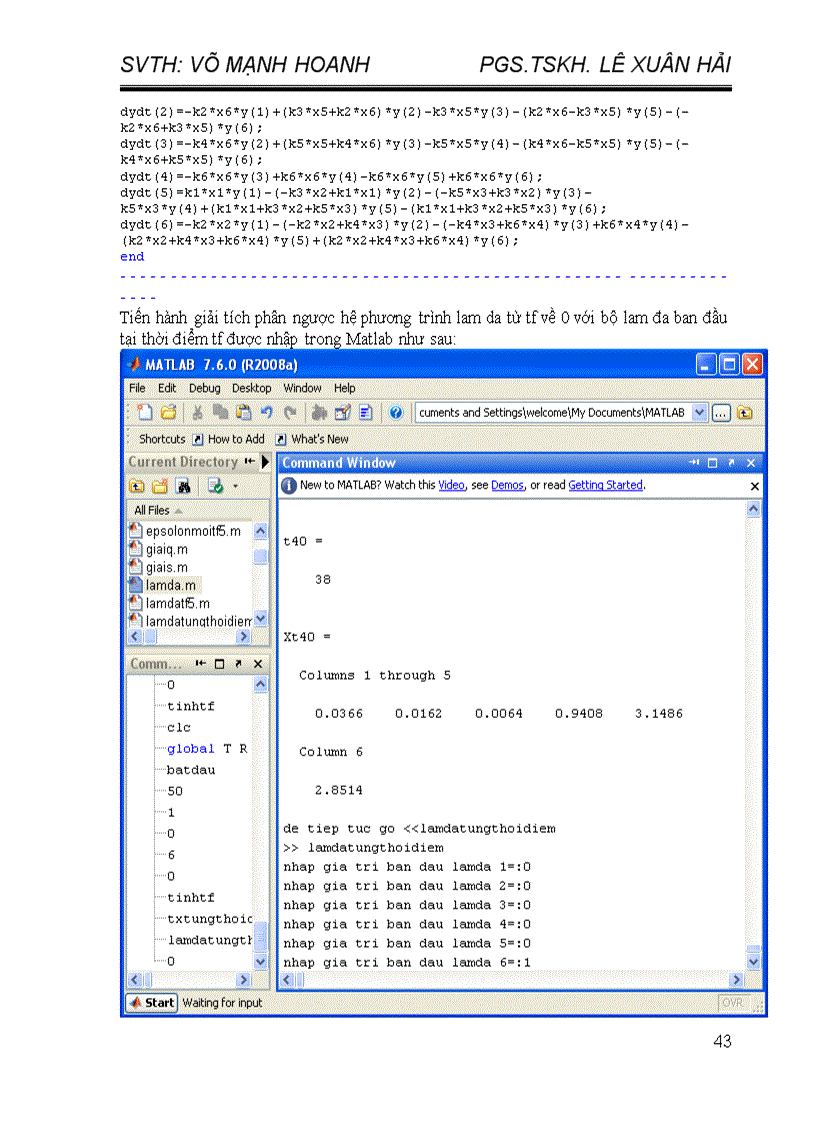816x1123 pixels.
Task: Click the Find Files binoculars icon
Action: (184, 486)
